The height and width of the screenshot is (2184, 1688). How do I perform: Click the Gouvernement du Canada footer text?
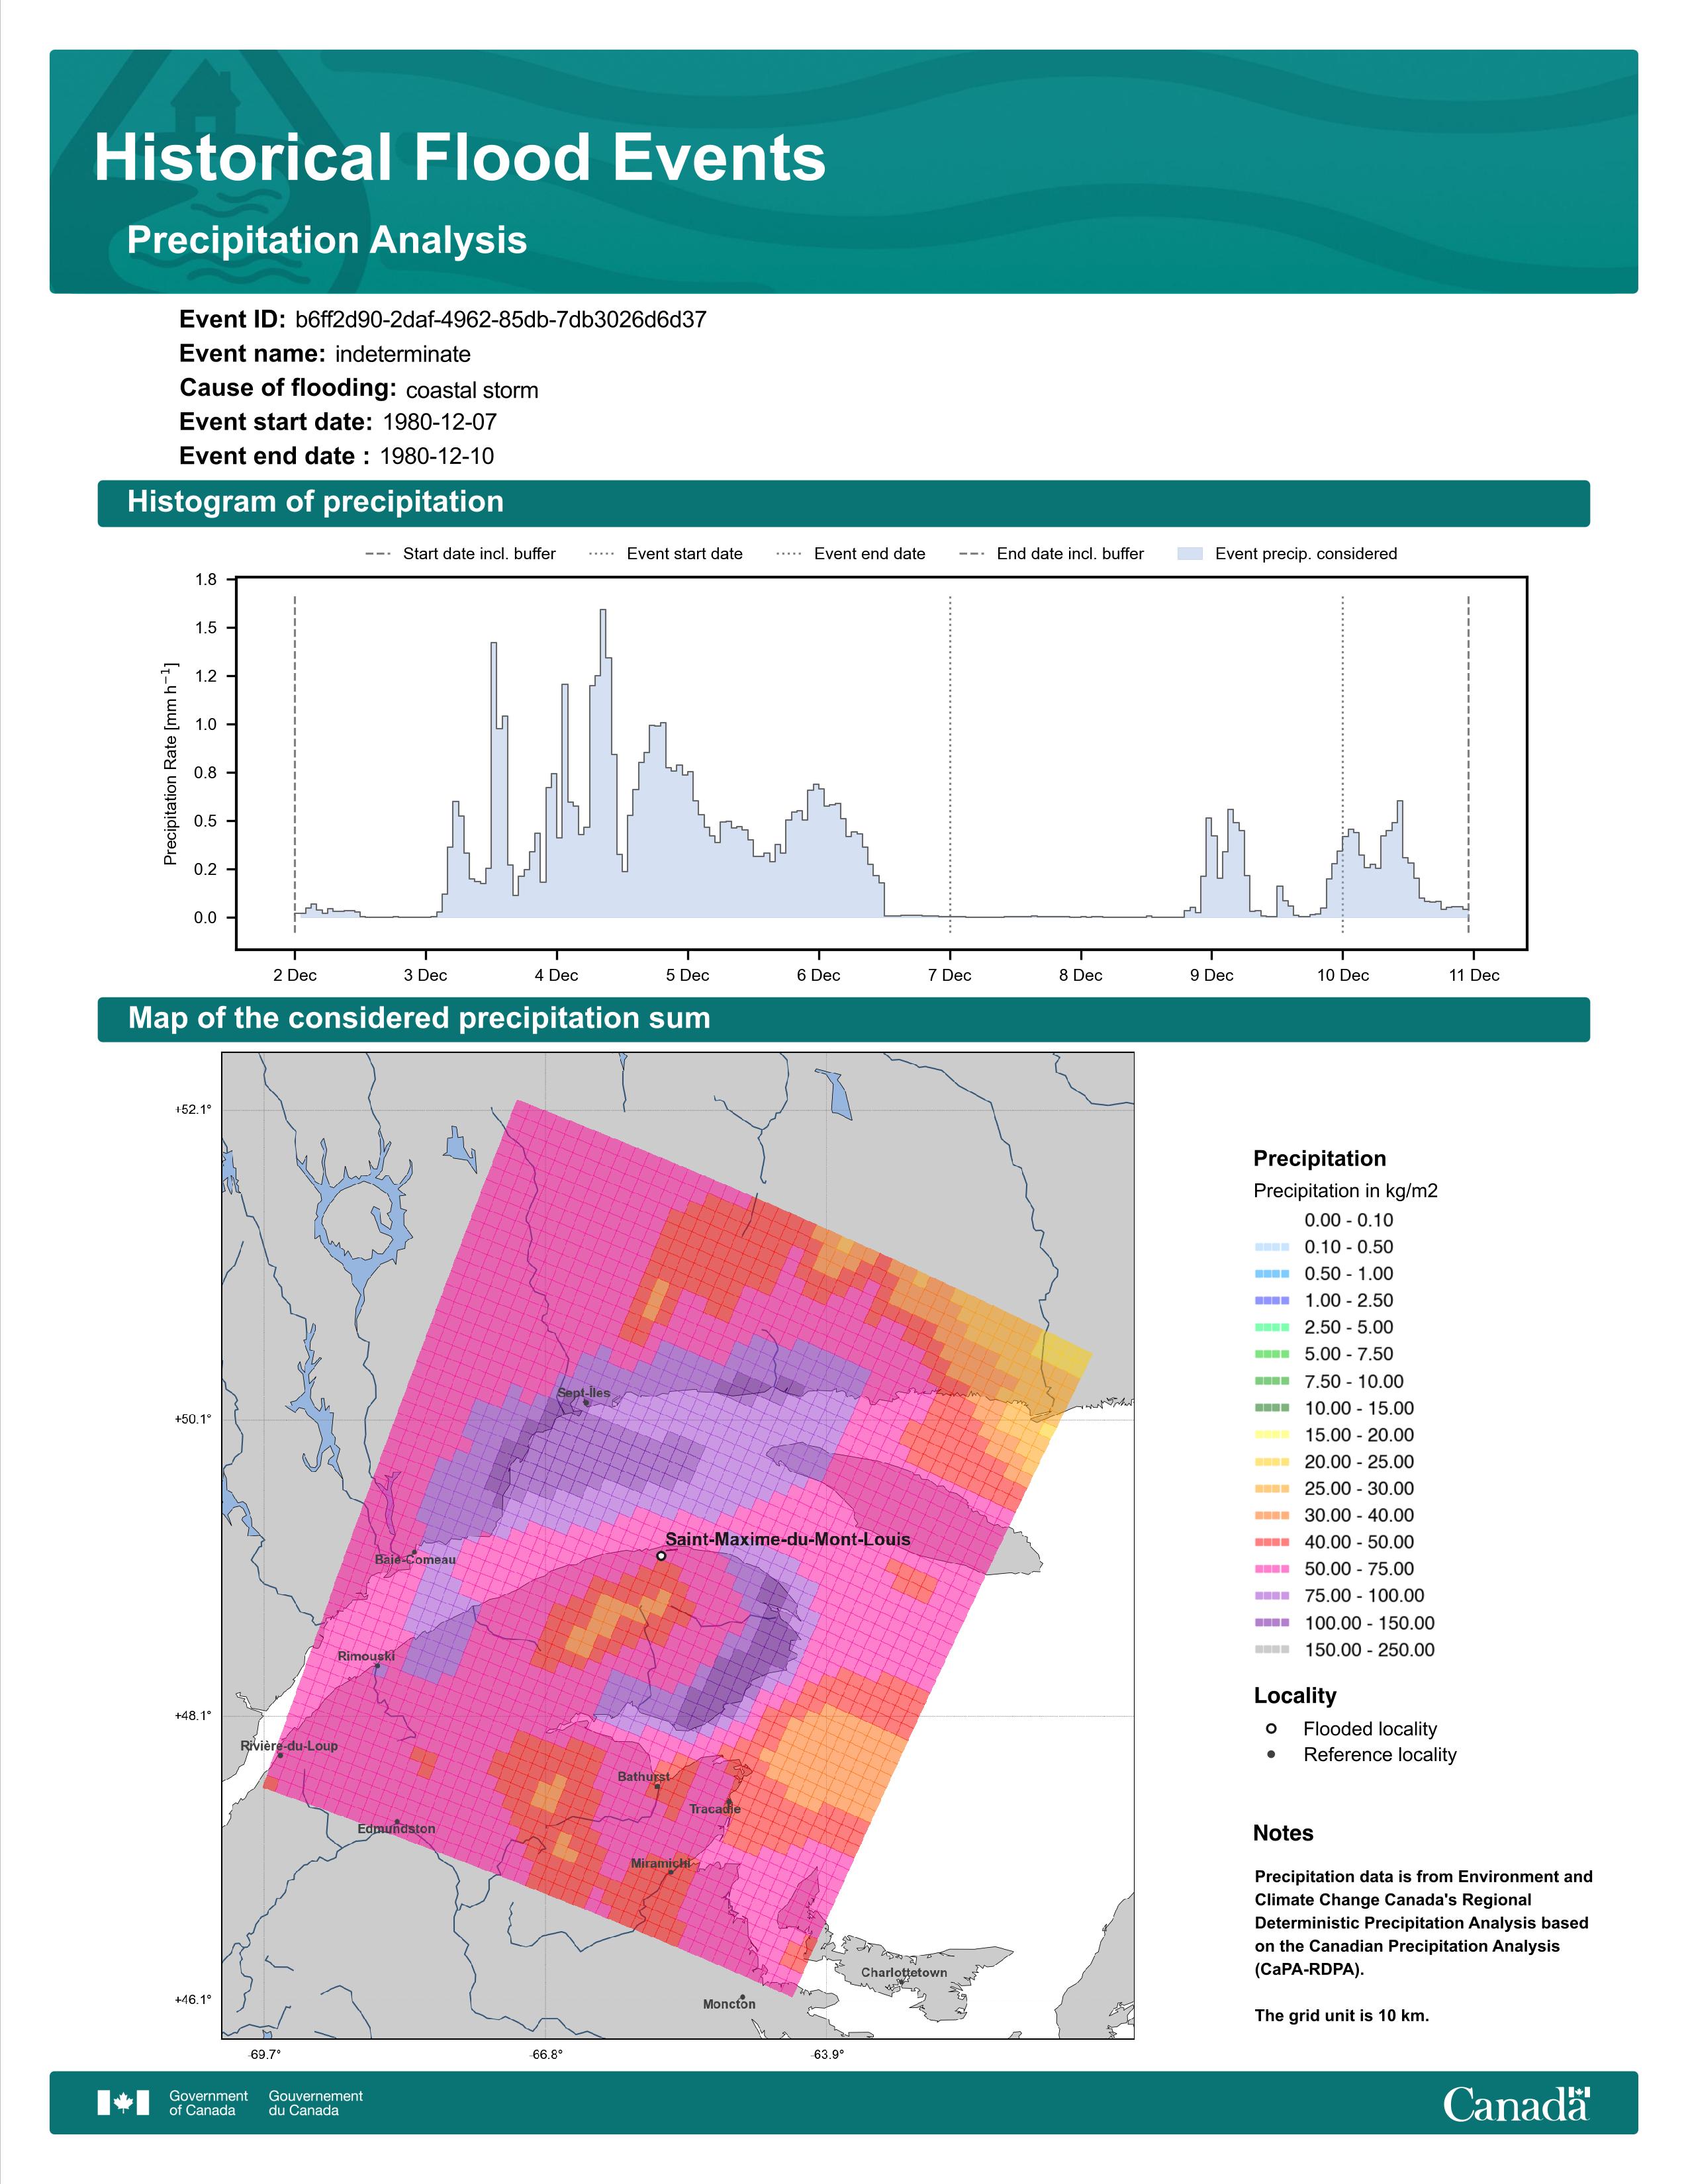click(x=316, y=2103)
